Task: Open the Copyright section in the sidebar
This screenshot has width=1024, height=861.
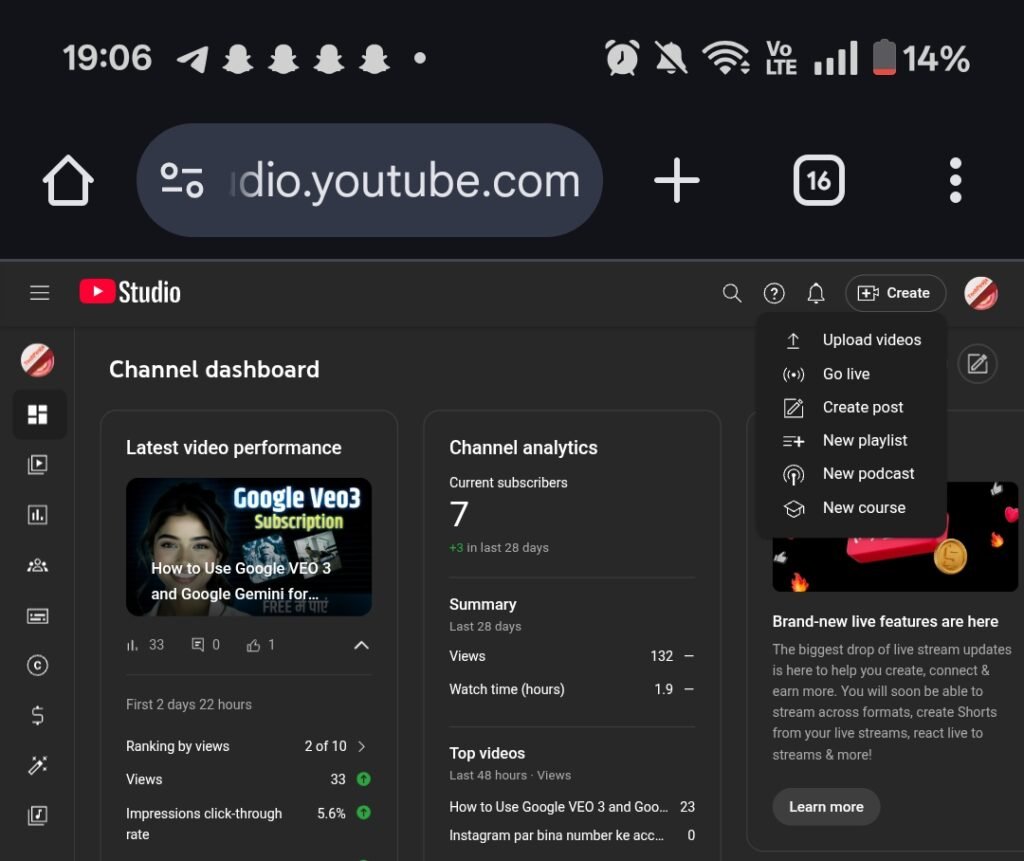Action: click(39, 665)
